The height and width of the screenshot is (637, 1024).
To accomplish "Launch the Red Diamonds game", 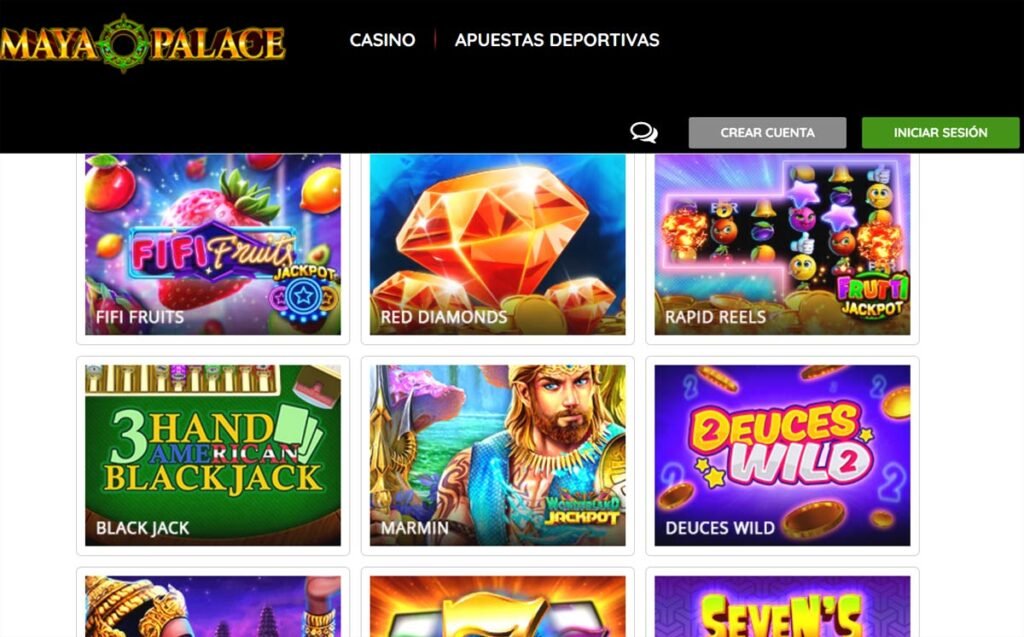I will pos(498,244).
